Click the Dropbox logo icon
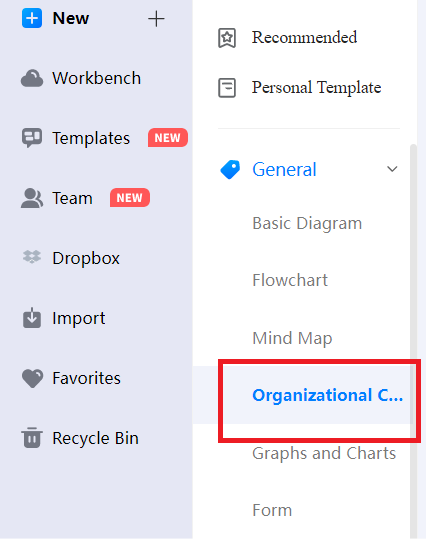 [32, 257]
